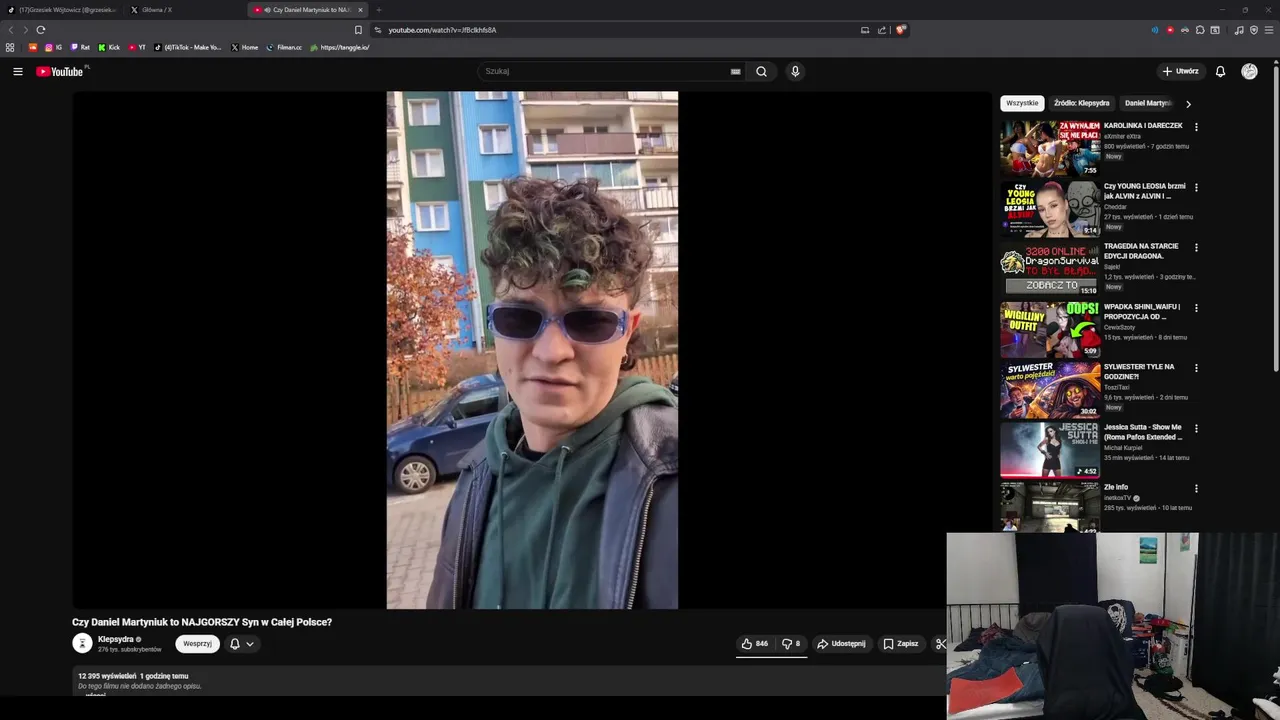The height and width of the screenshot is (720, 1280).
Task: Open options for SYLWESTER! TYLE NA GODZINĘ video
Action: pos(1196,368)
